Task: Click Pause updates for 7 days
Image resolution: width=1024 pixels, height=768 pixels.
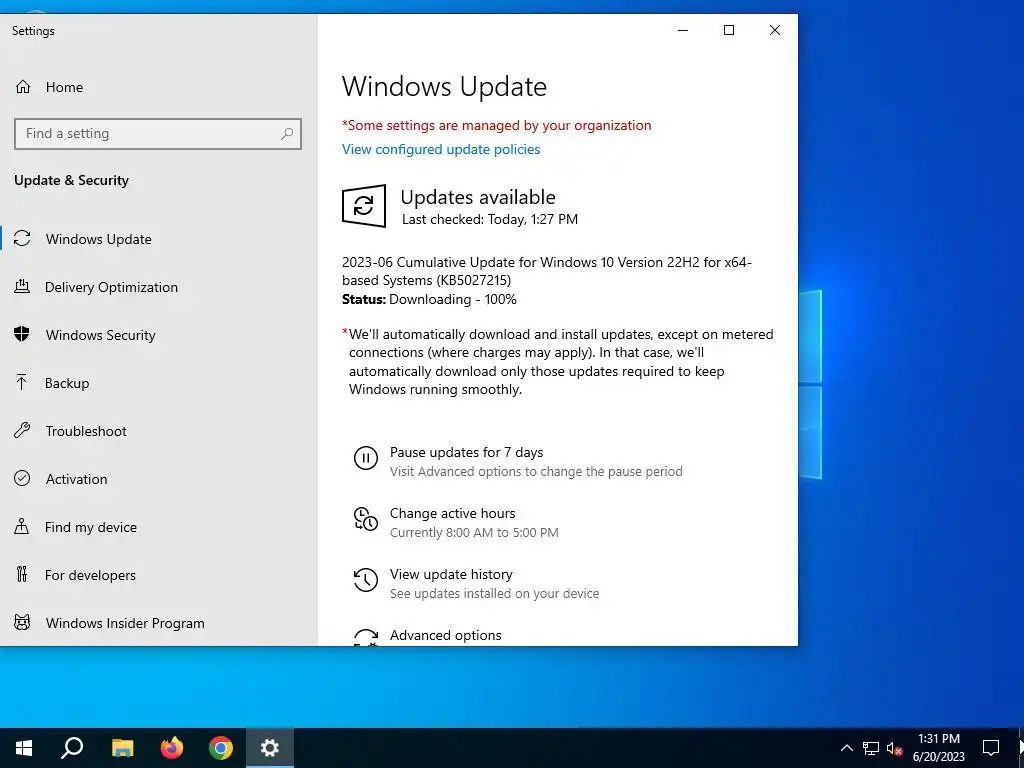Action: (x=466, y=452)
